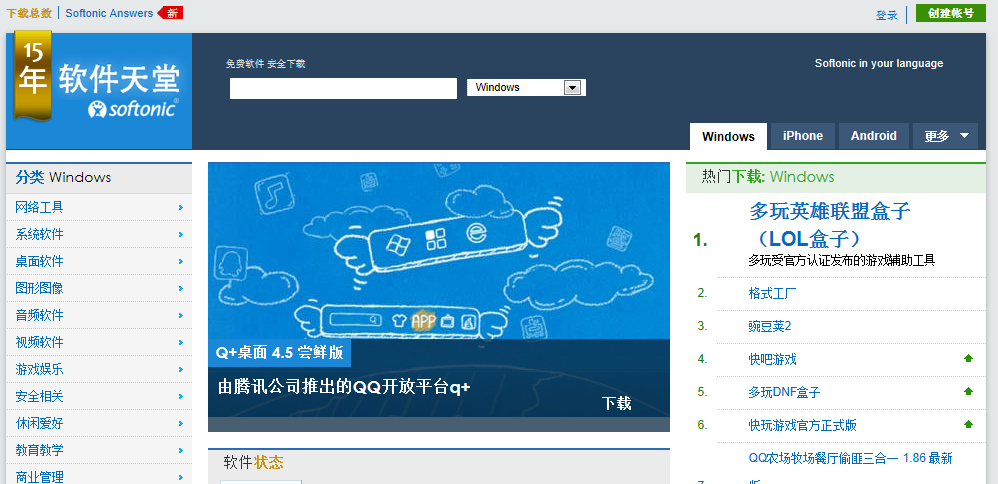Click the arrow icon next to 图形图像

pyautogui.click(x=181, y=288)
